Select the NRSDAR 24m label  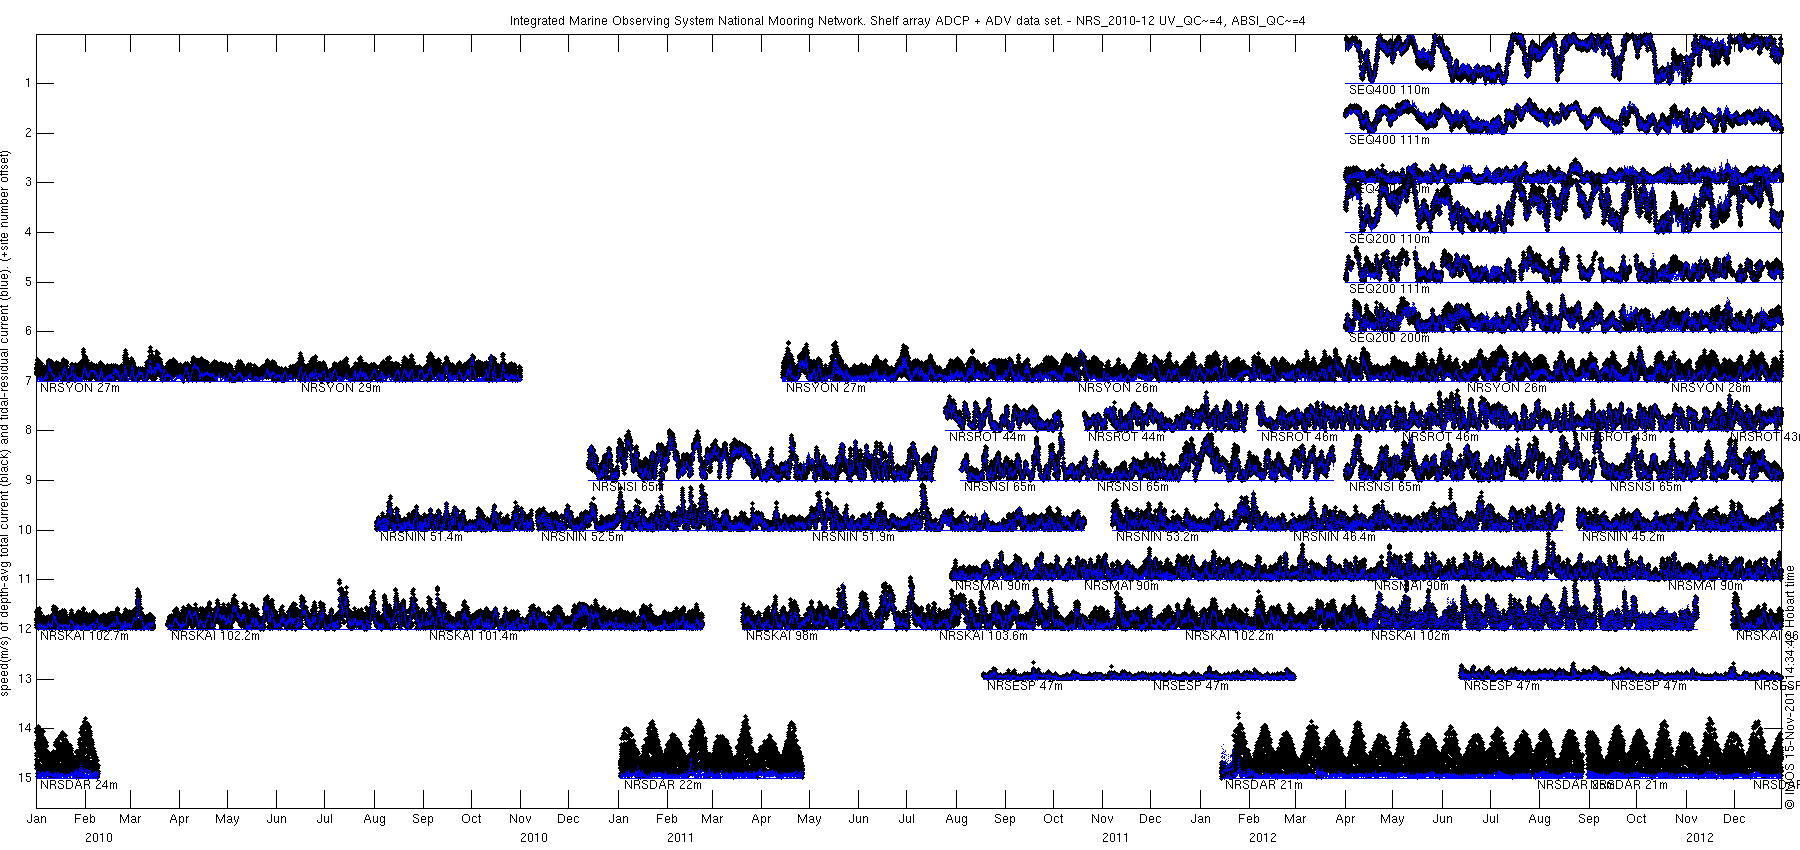[79, 785]
